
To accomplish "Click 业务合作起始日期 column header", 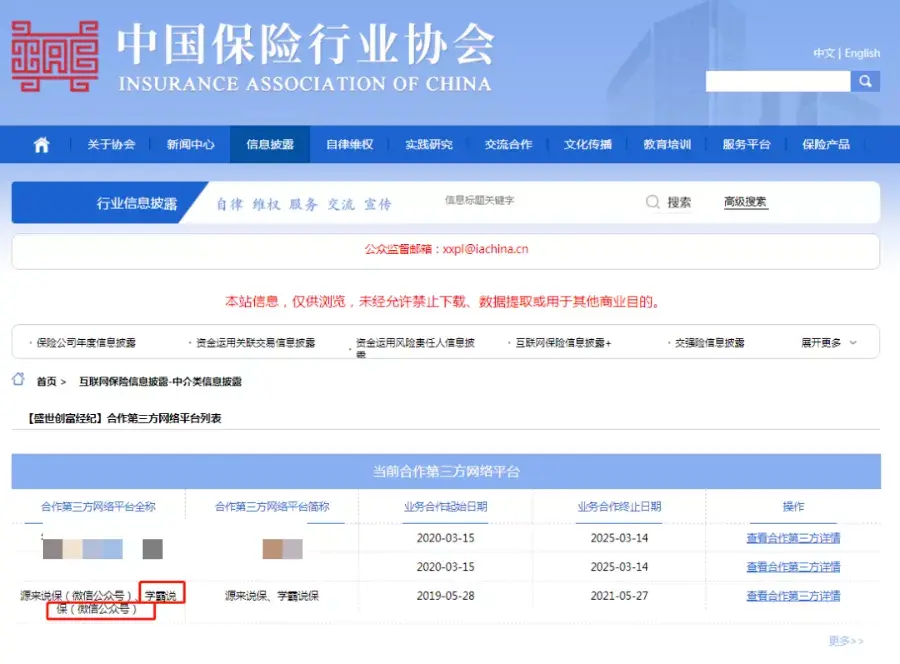I will click(445, 507).
